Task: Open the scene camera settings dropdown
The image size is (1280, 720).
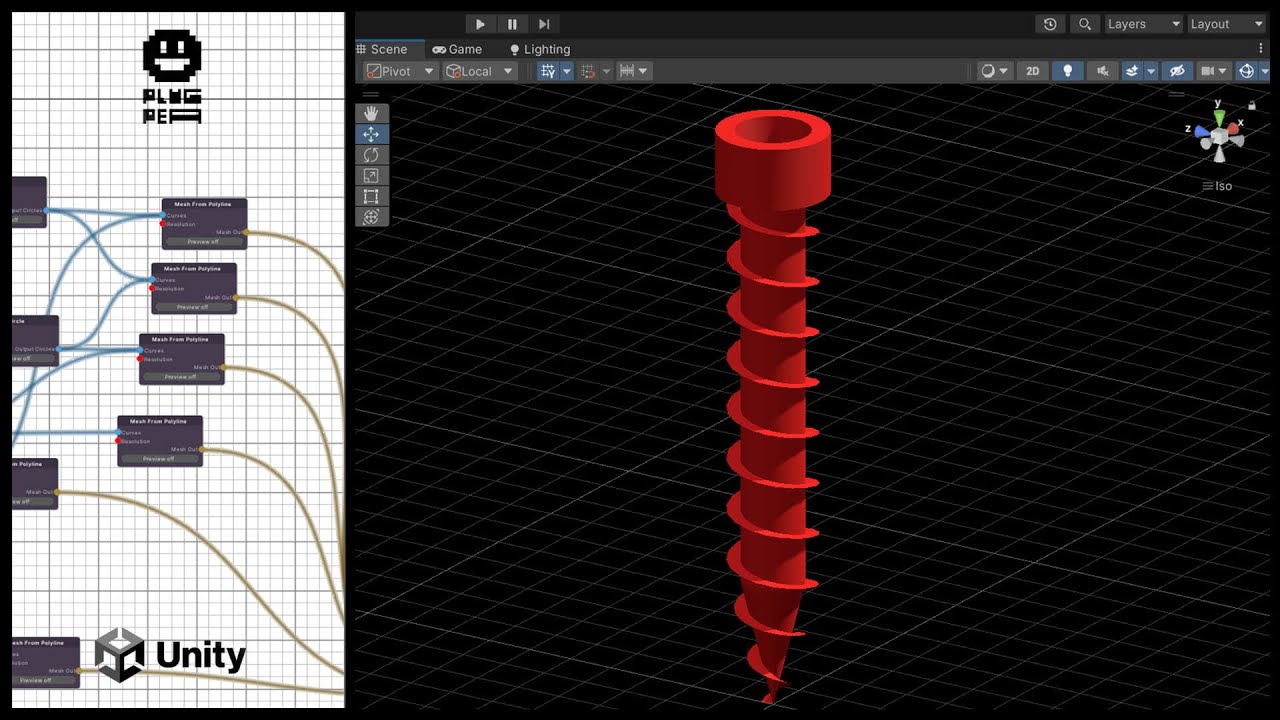Action: [x=1213, y=71]
